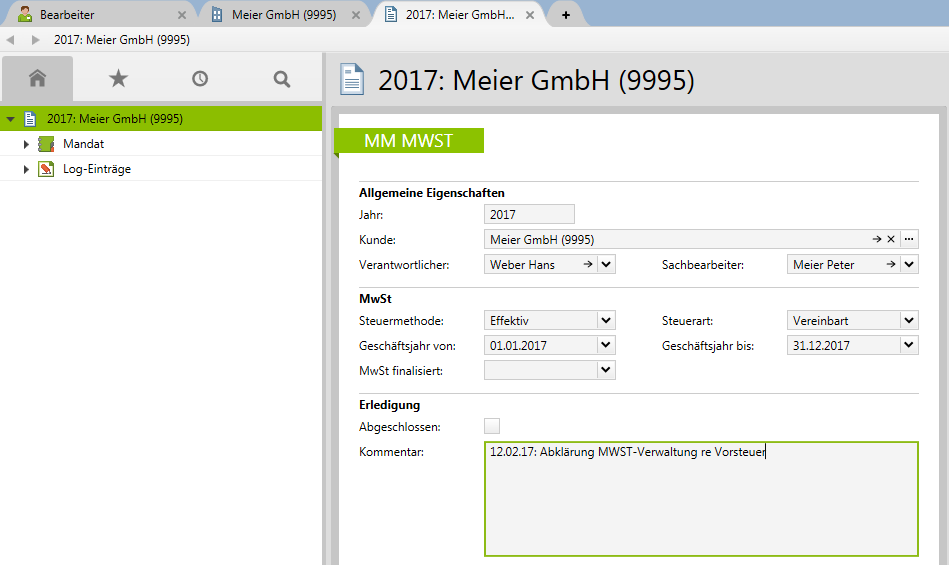Open the History clock tab
Viewport: 949px width, 565px height.
tap(200, 79)
